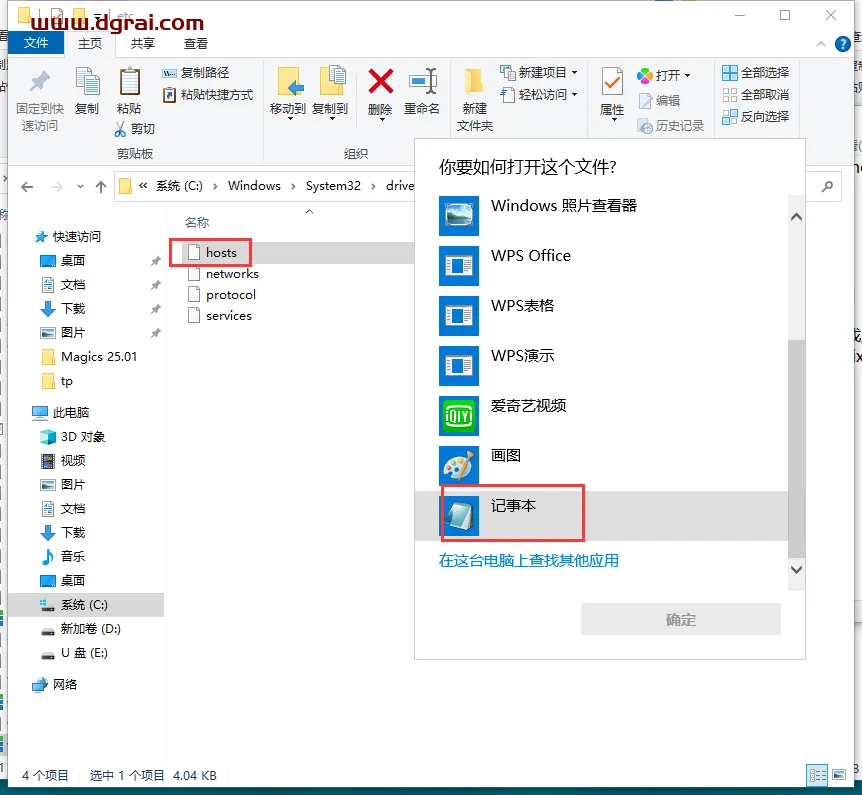Collapse the ribbon with the chevron

pyautogui.click(x=821, y=44)
